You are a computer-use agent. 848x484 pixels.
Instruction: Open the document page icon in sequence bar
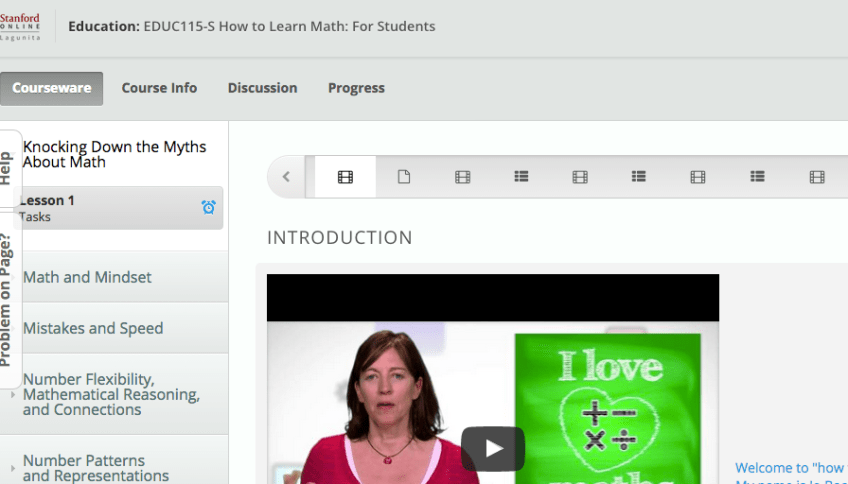tap(404, 177)
